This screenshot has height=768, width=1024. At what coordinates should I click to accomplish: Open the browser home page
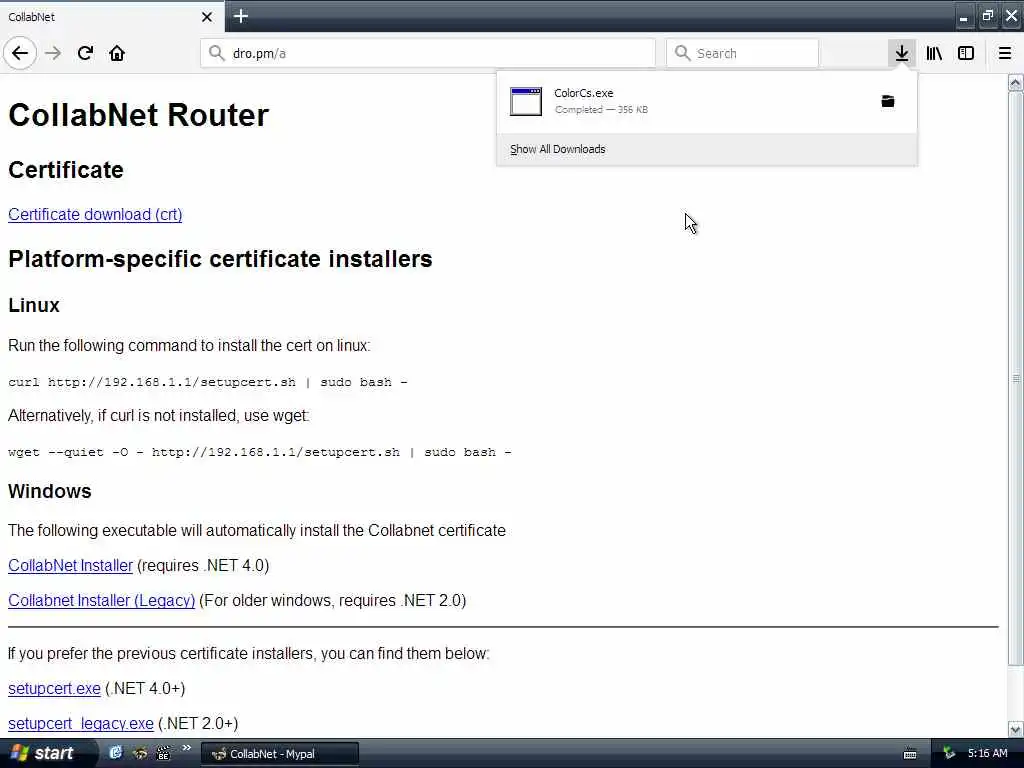[x=117, y=53]
